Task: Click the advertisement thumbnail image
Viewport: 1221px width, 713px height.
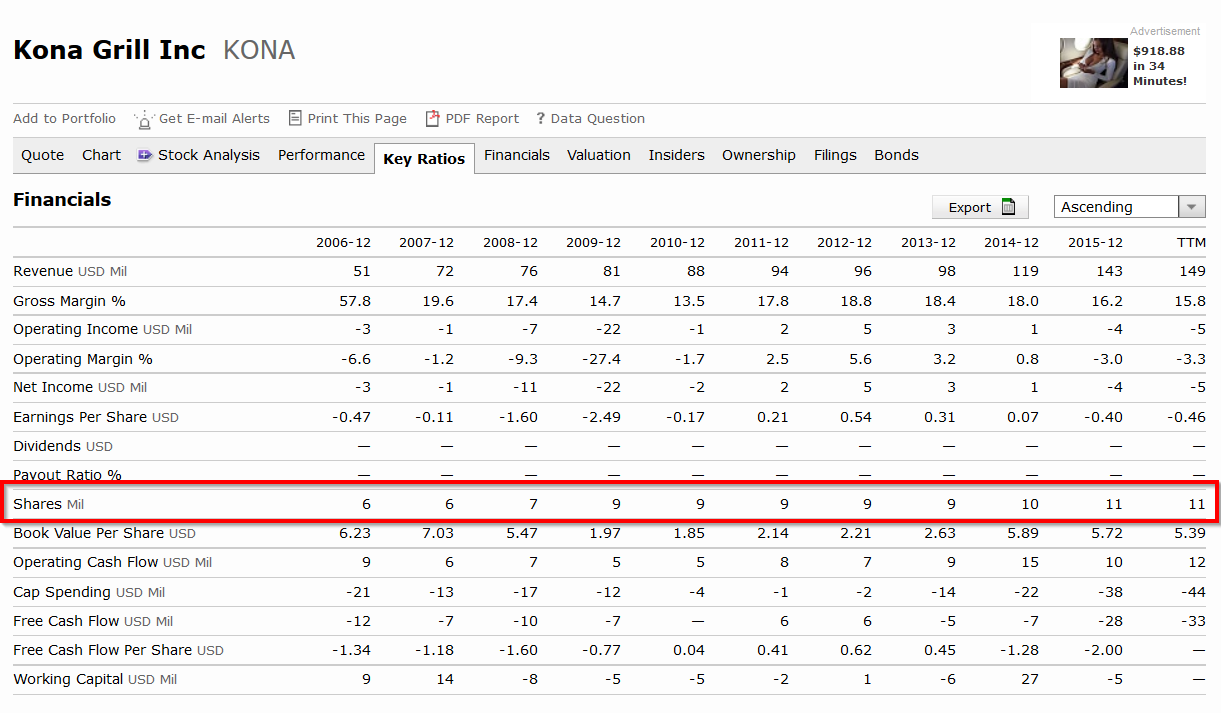Action: pos(1094,63)
